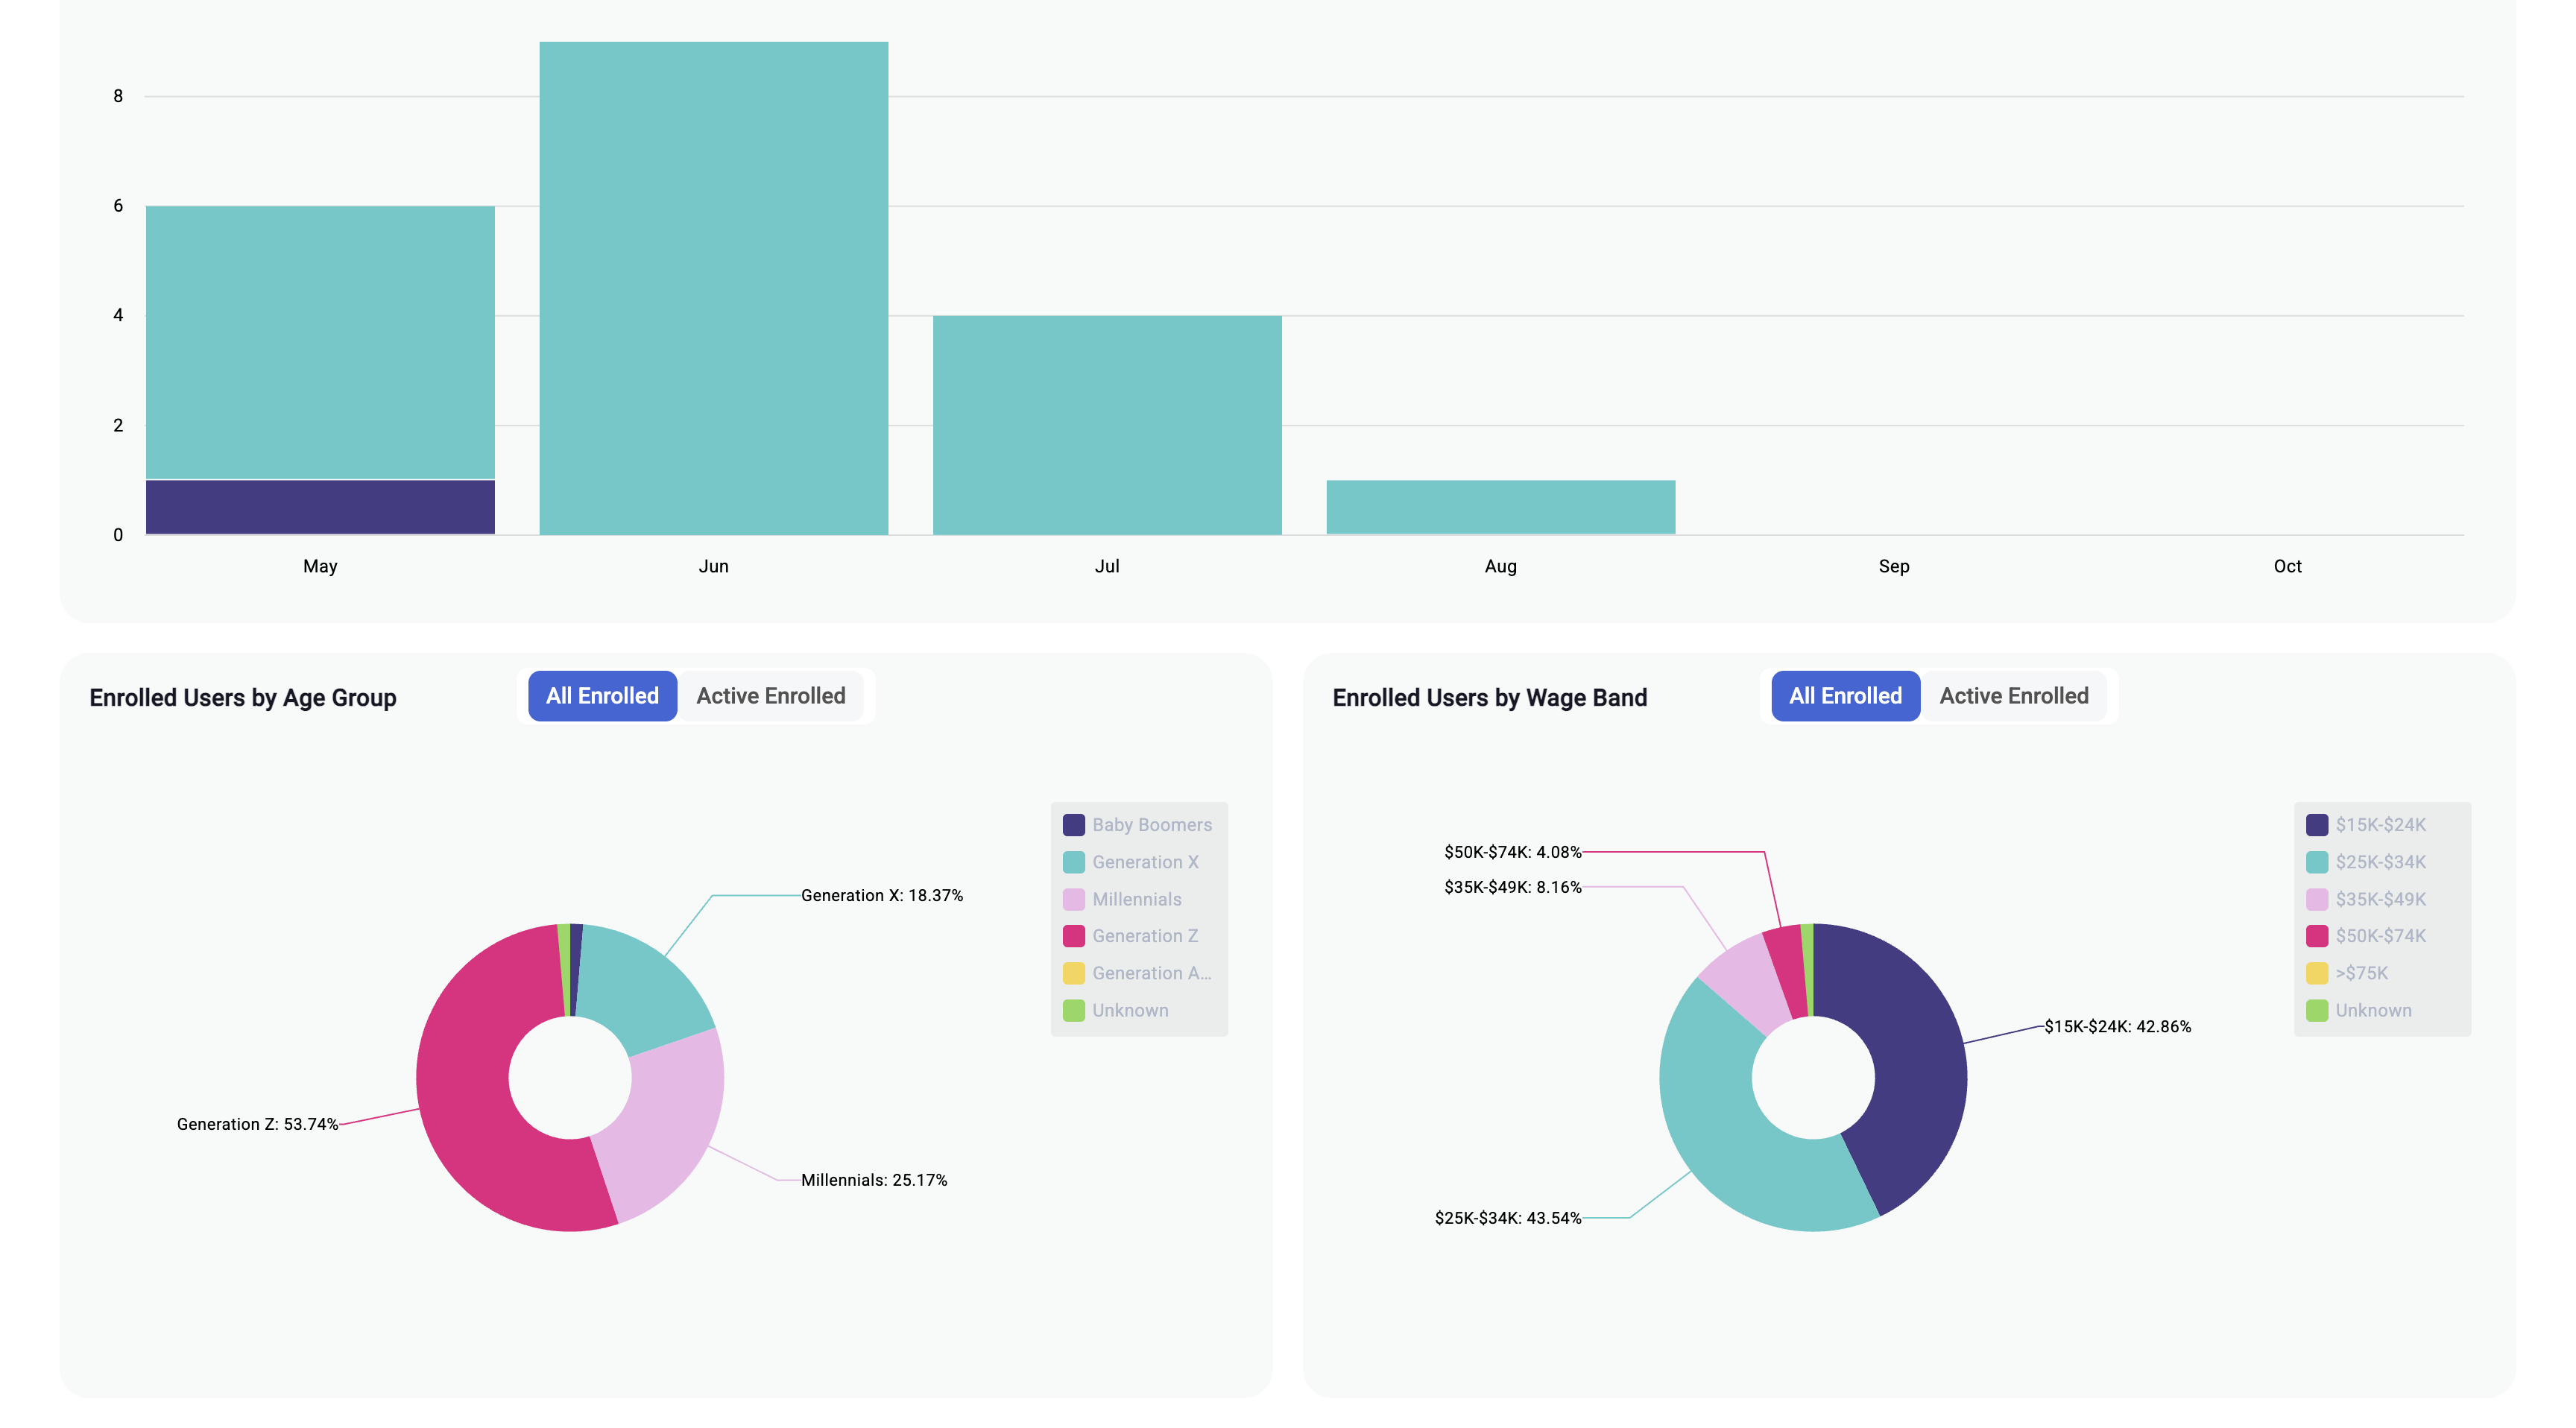Click the Unknown entry in the age legend
Image resolution: width=2576 pixels, height=1428 pixels.
(x=1129, y=1010)
